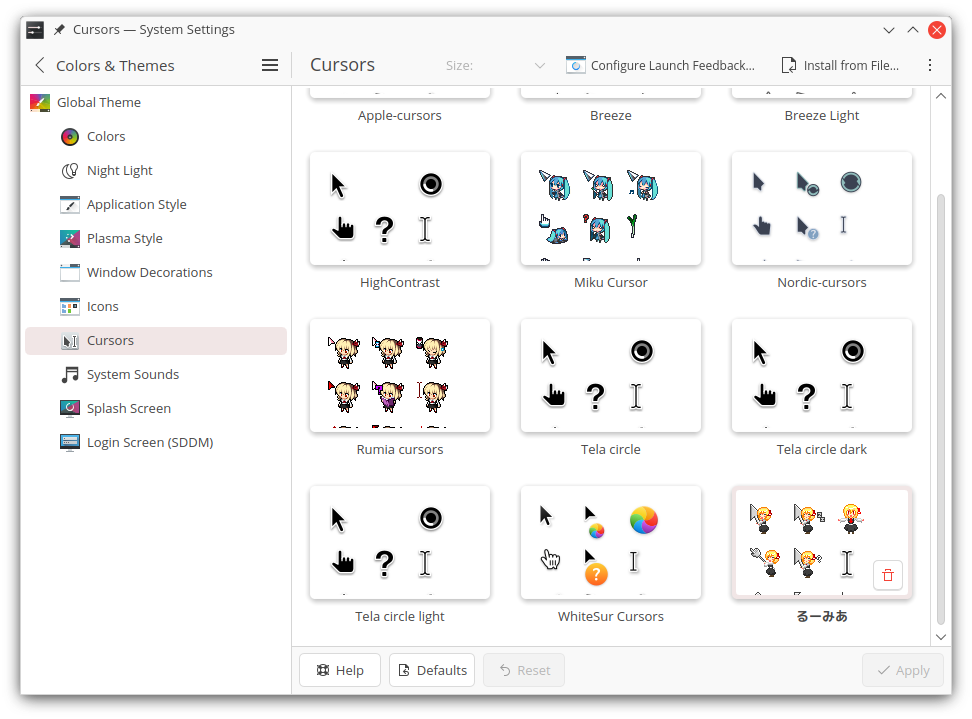This screenshot has height=719, width=972.
Task: Minimize the System Settings window
Action: tap(889, 30)
